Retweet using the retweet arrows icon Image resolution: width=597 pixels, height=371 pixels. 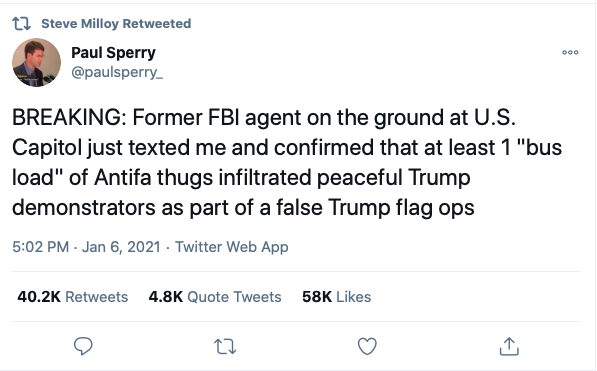point(225,347)
